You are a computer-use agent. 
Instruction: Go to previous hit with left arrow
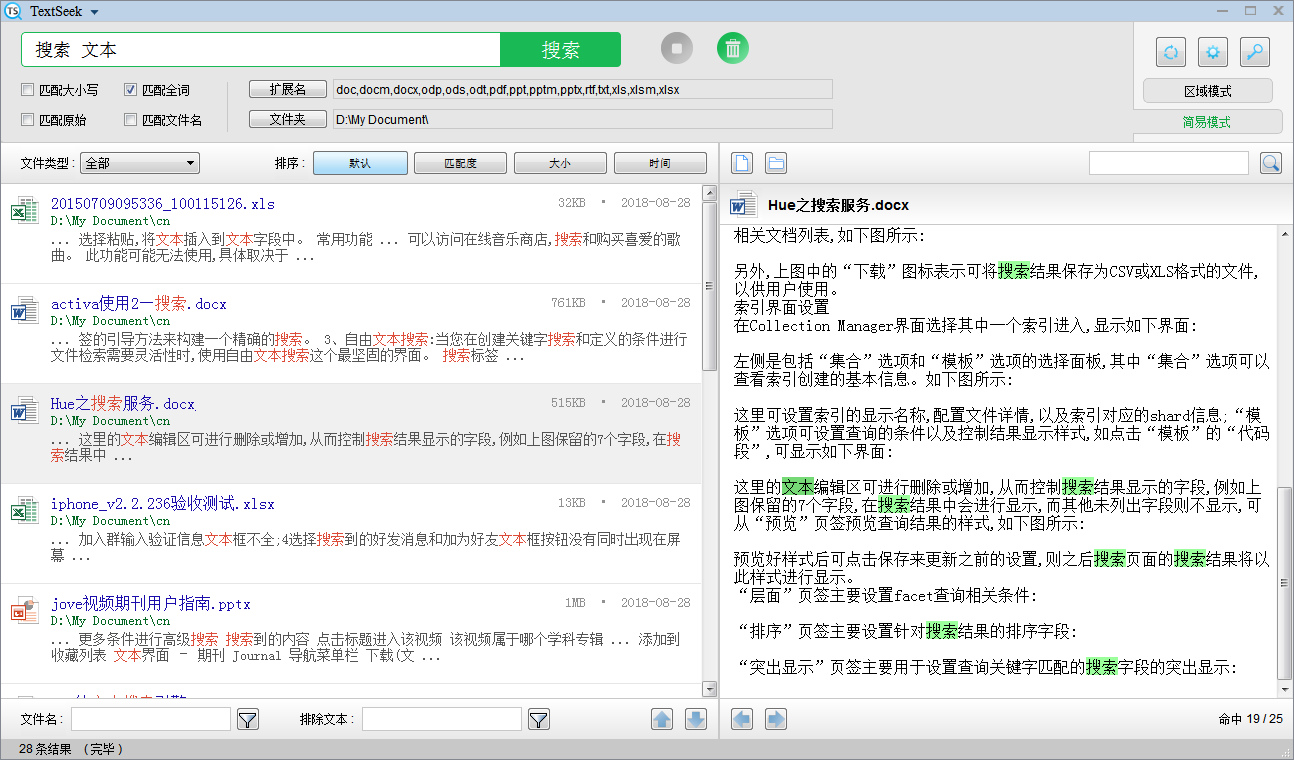[742, 719]
